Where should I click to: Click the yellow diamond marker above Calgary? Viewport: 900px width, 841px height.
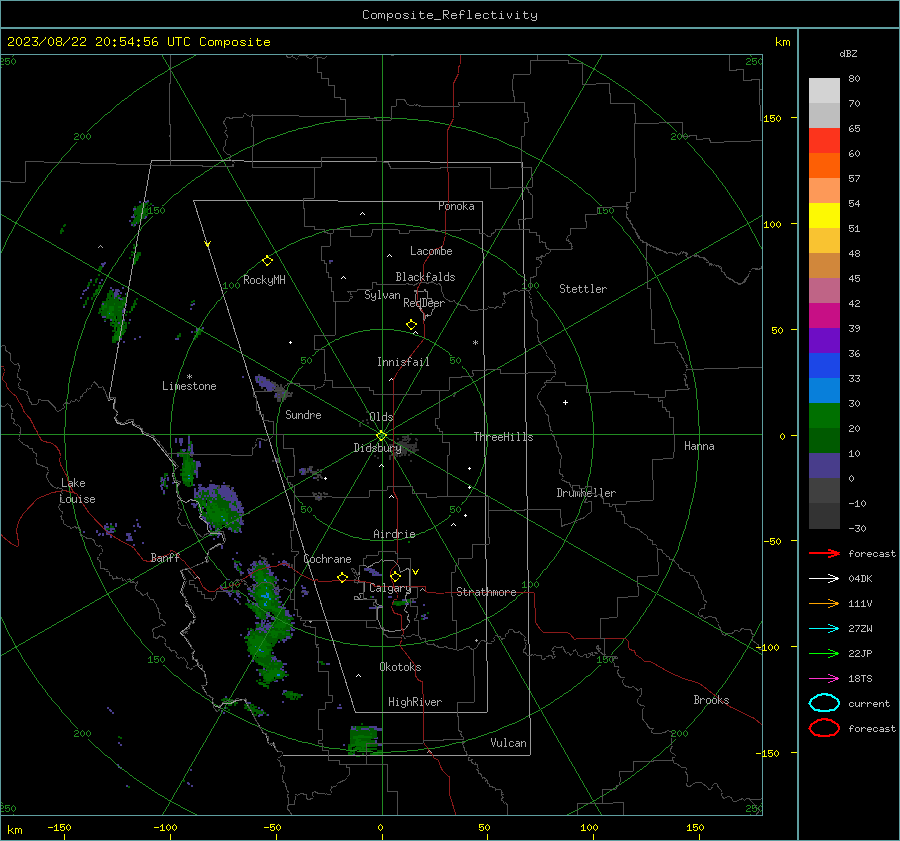395,576
